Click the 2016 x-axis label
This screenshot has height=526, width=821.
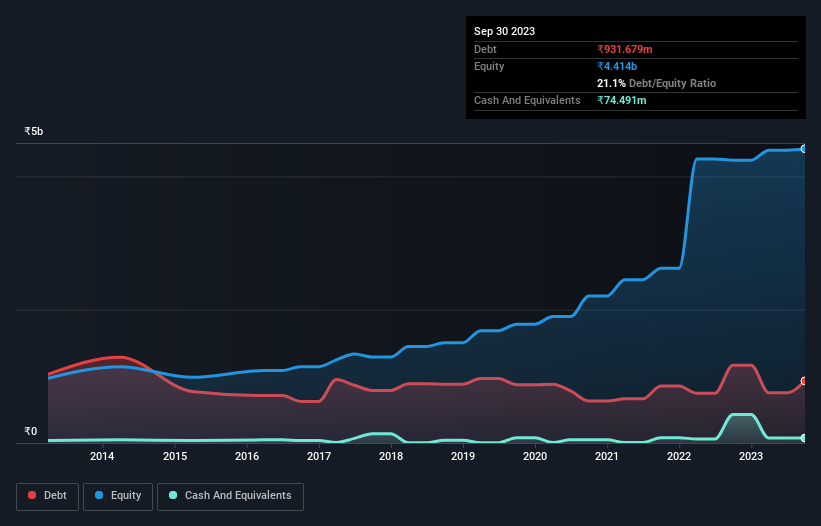[247, 456]
